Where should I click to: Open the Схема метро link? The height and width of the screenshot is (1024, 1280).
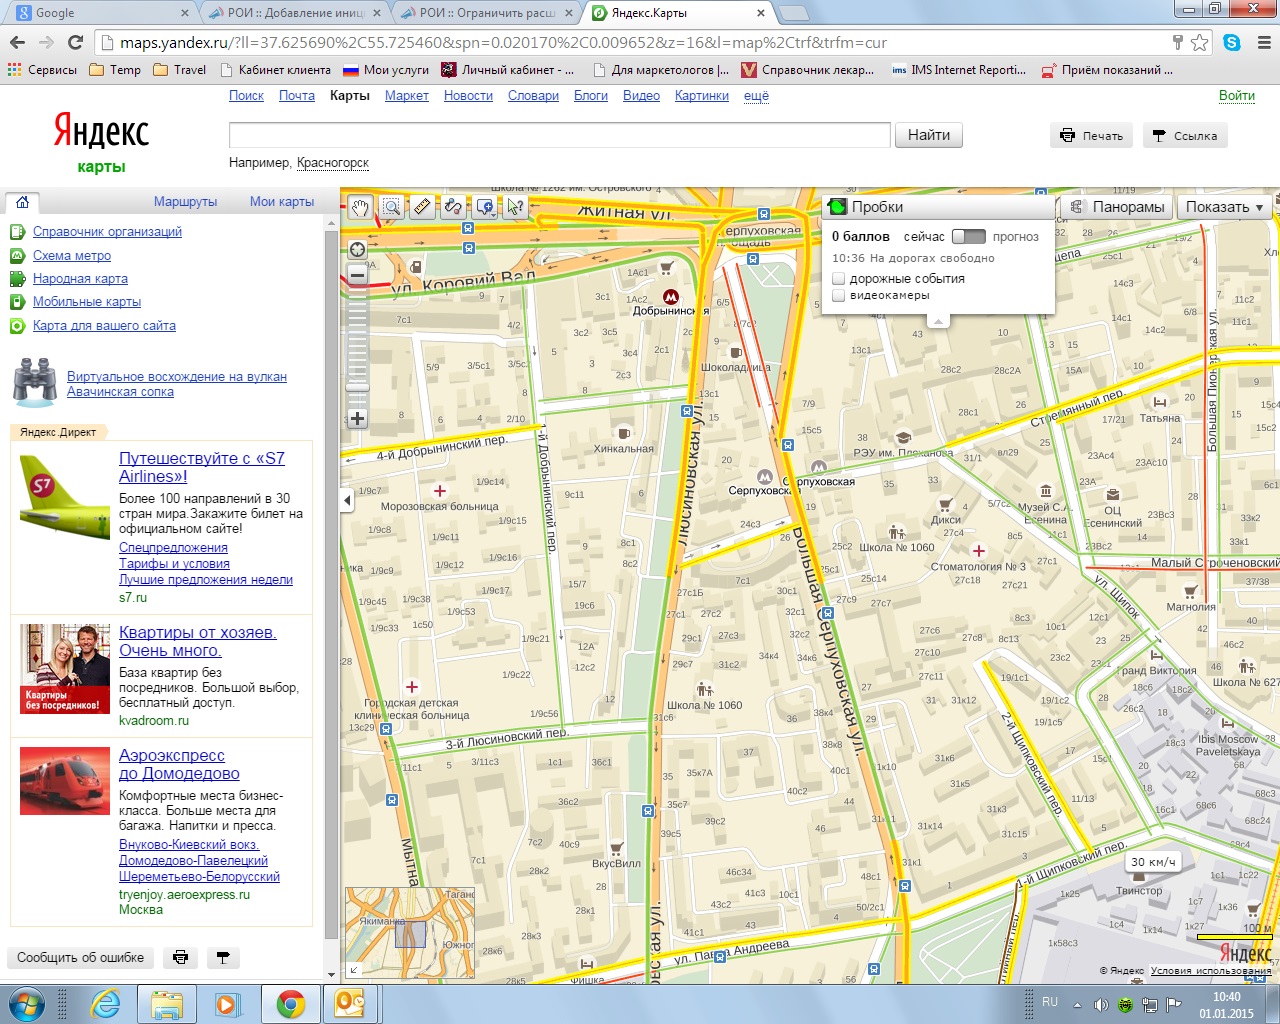[72, 256]
